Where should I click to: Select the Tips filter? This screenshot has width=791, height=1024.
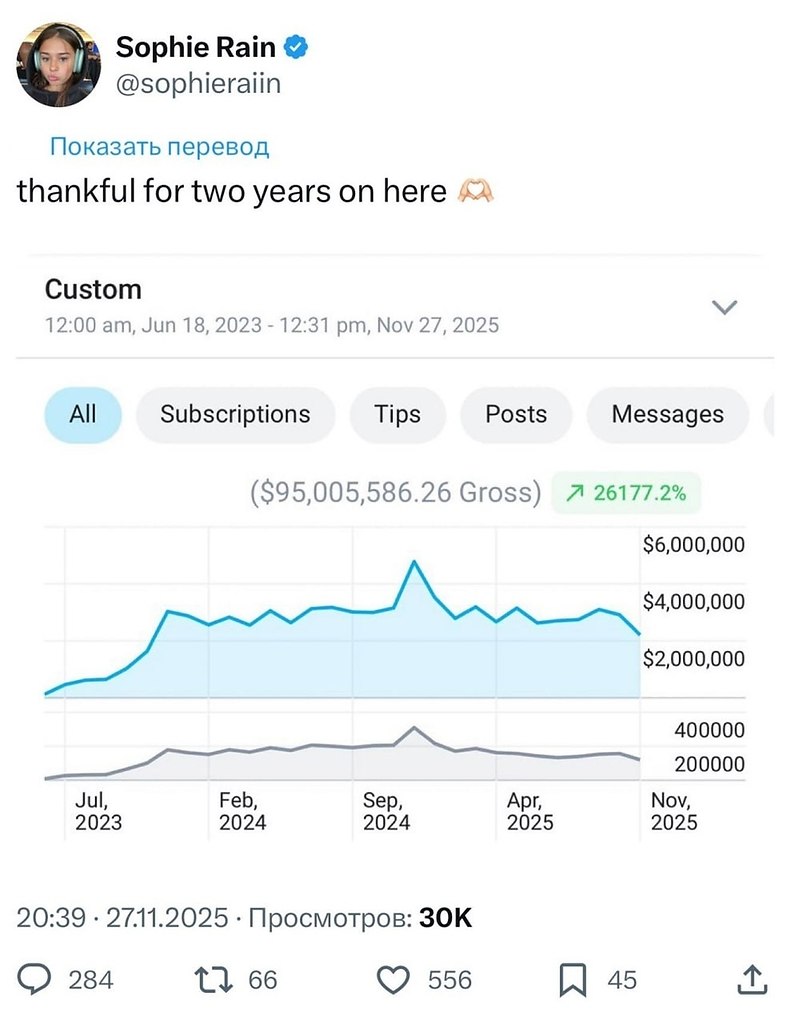coord(397,414)
